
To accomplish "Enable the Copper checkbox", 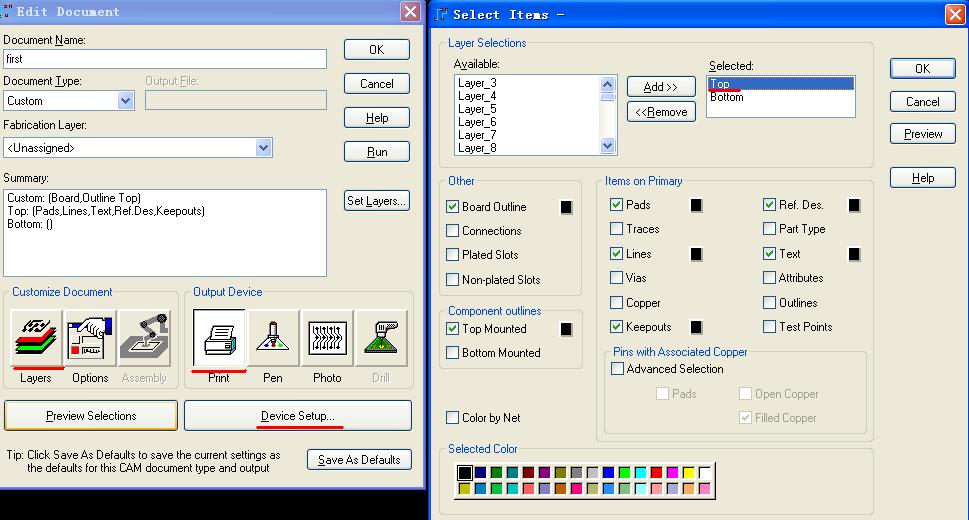I will point(616,302).
